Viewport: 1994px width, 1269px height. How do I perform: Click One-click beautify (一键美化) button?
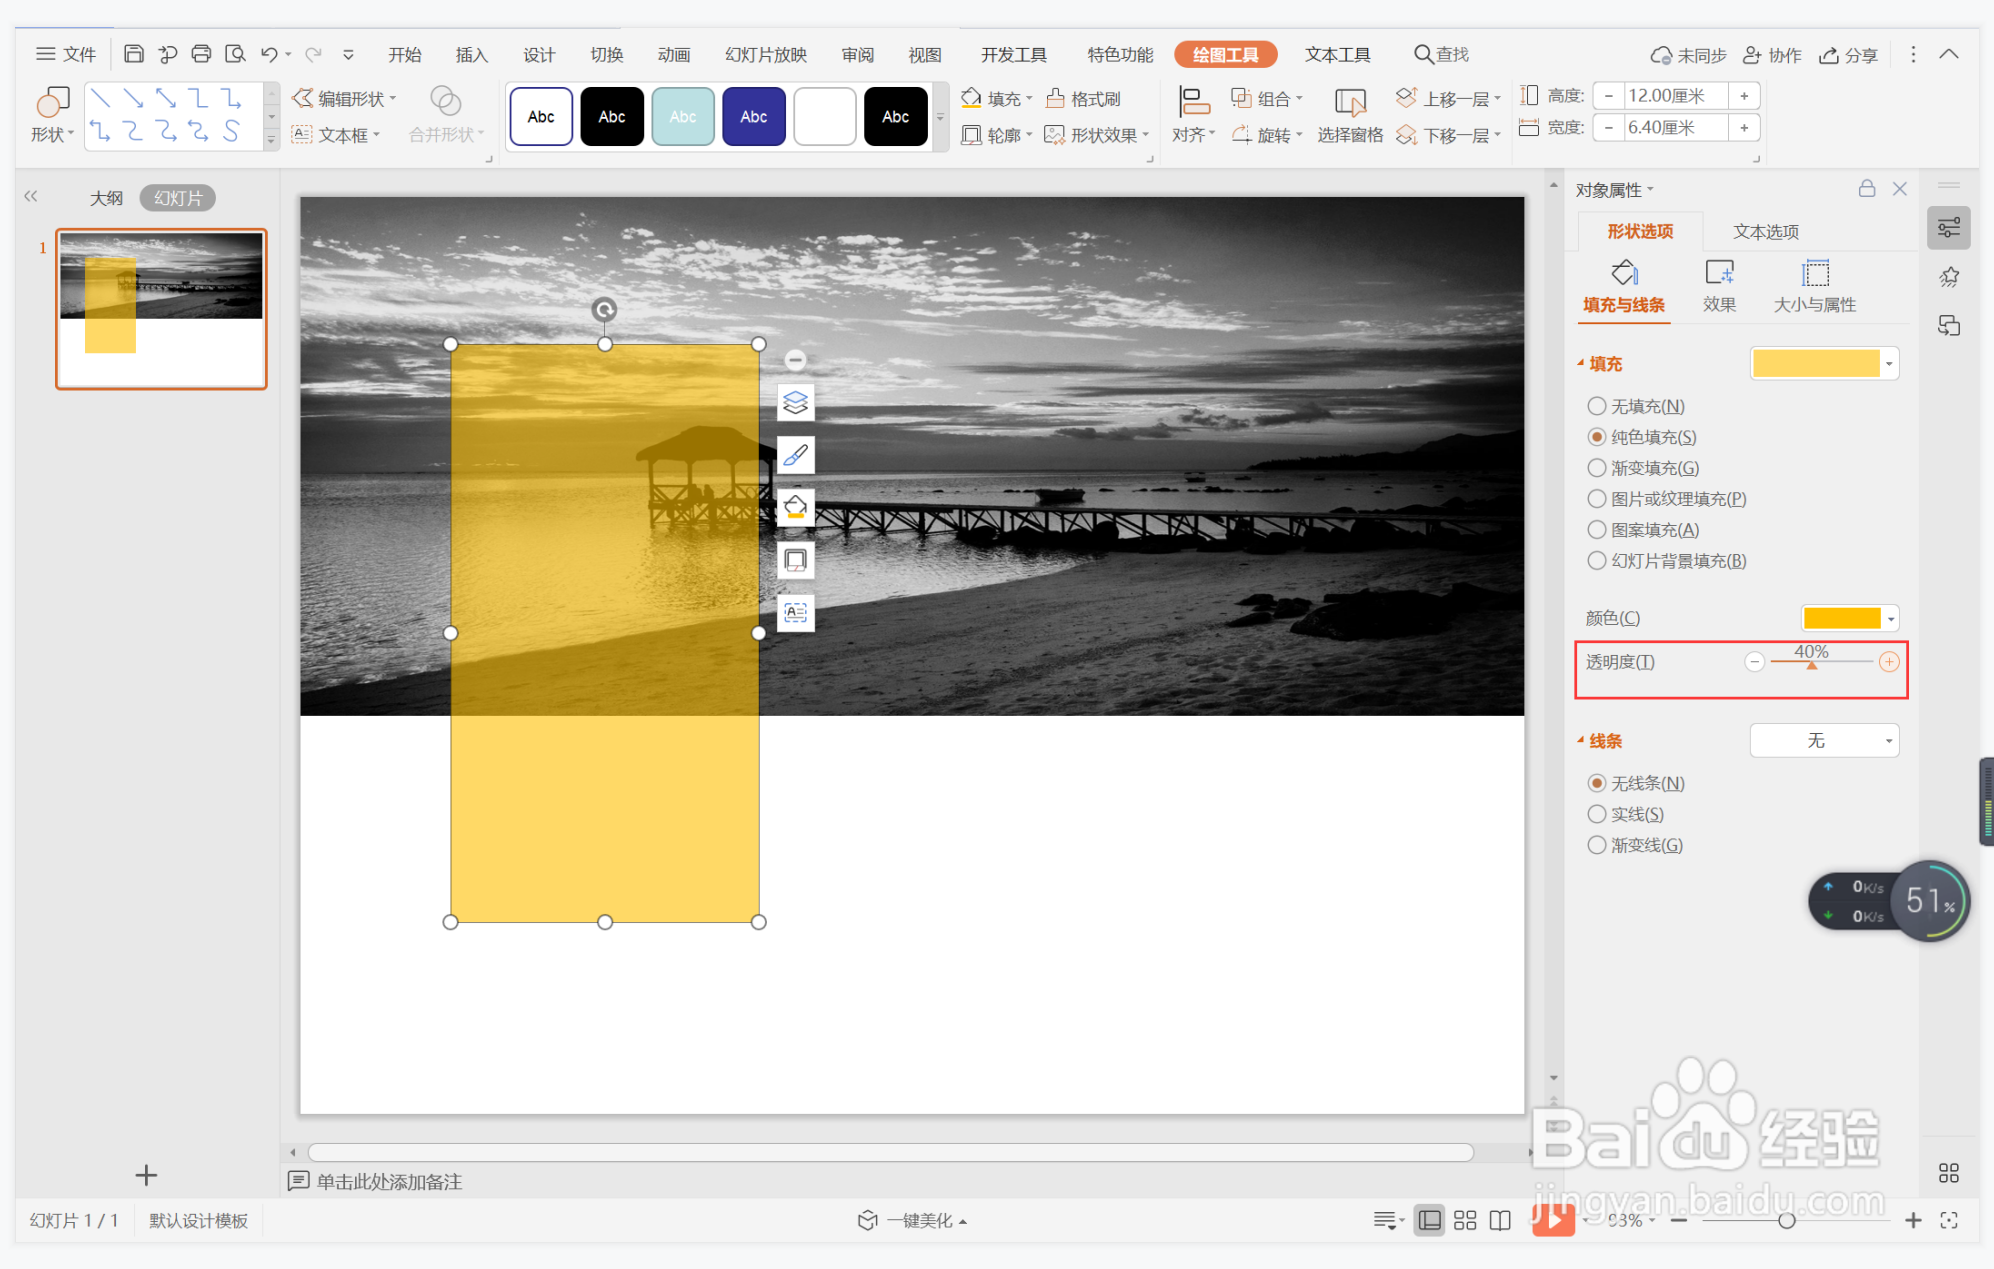(x=911, y=1220)
